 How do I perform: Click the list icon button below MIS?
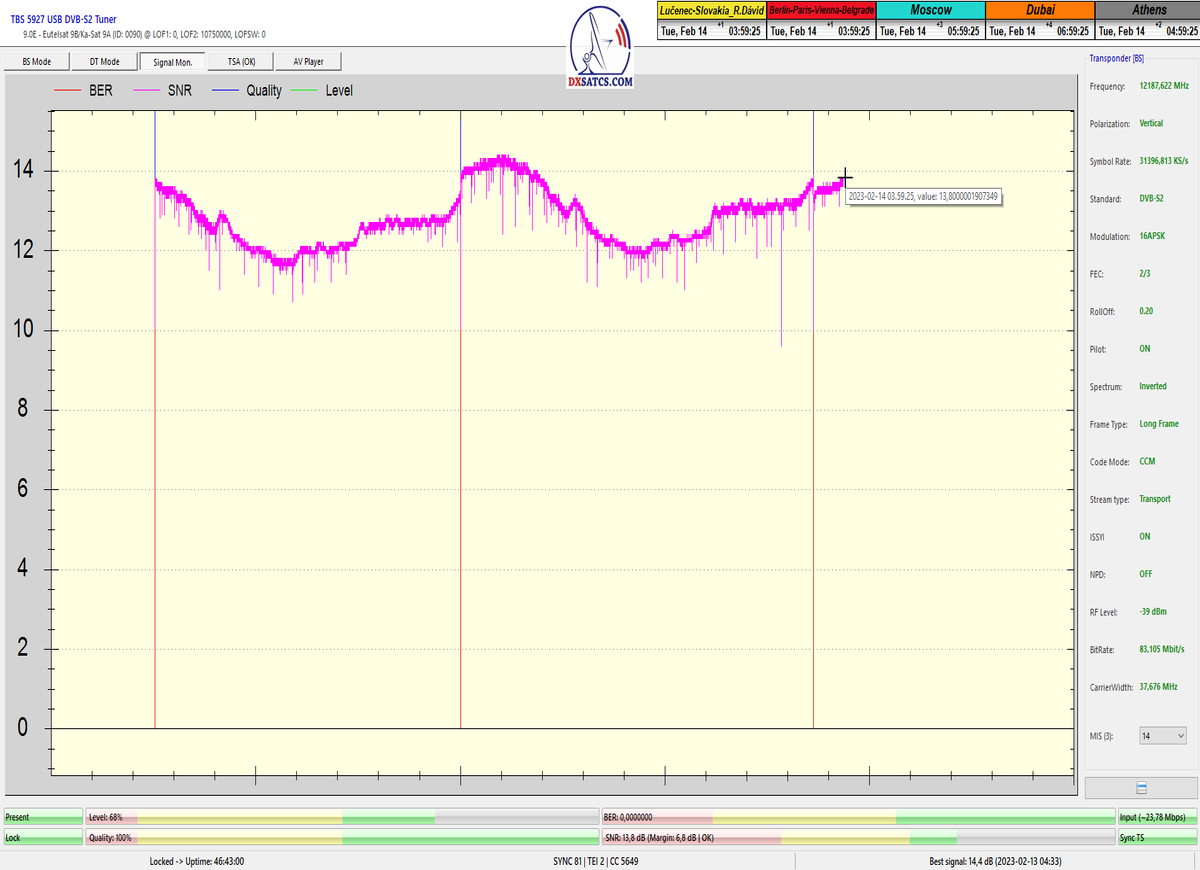(x=1141, y=788)
